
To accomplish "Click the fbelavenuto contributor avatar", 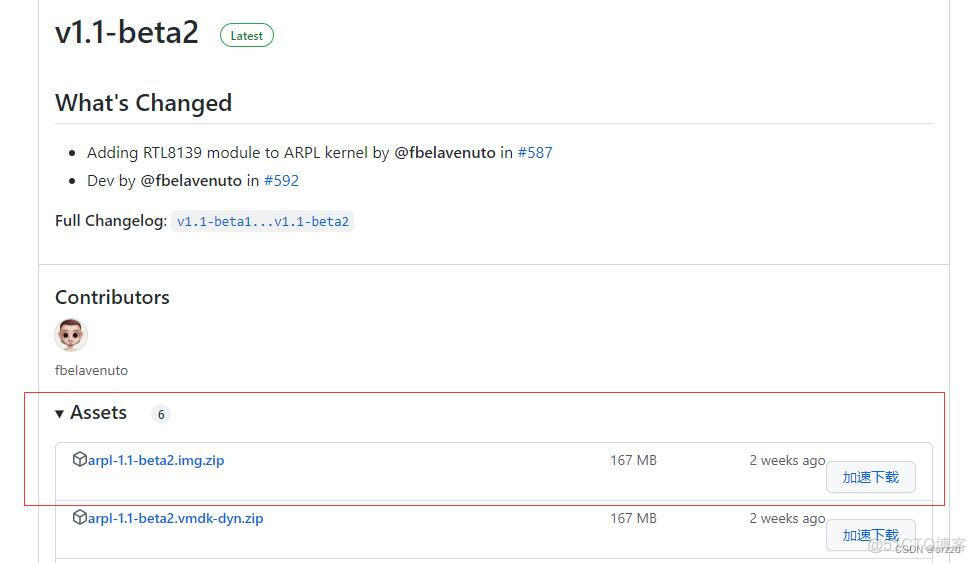I will tap(71, 335).
